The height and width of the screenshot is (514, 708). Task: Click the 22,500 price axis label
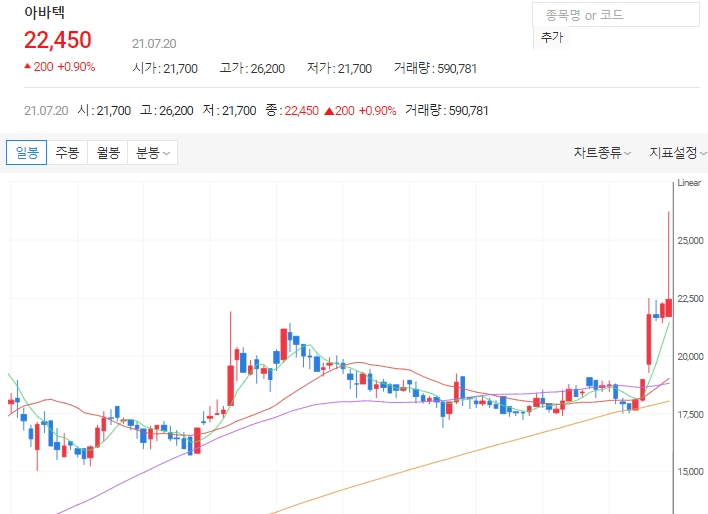(690, 299)
